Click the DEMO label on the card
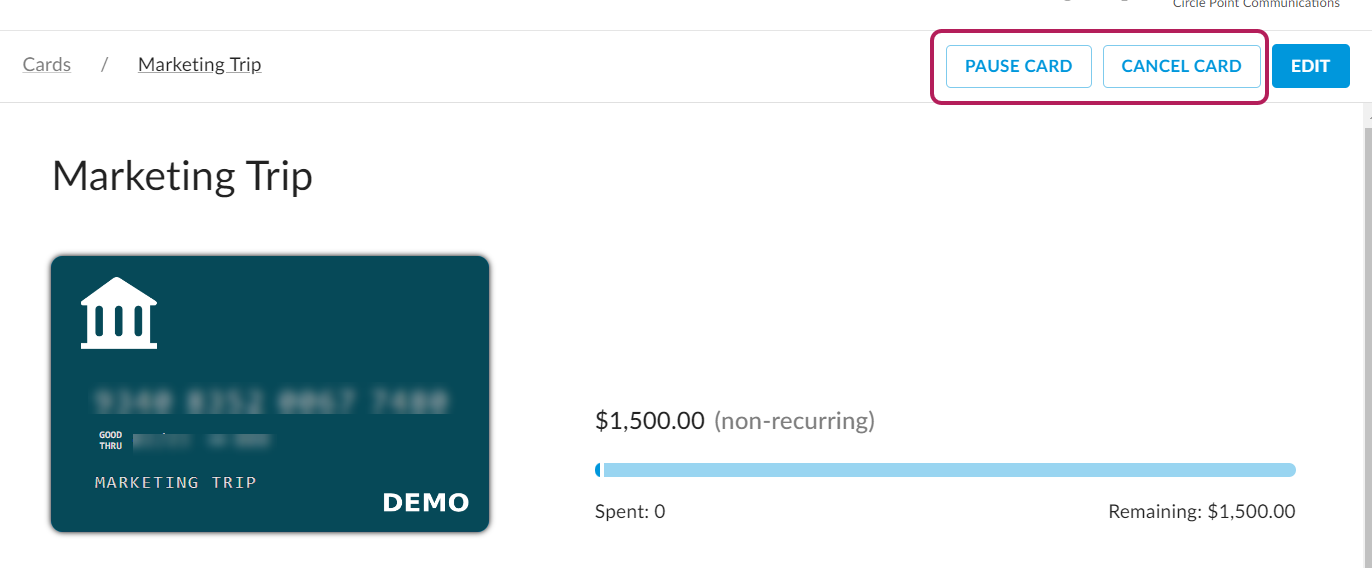Image resolution: width=1372 pixels, height=568 pixels. tap(425, 502)
